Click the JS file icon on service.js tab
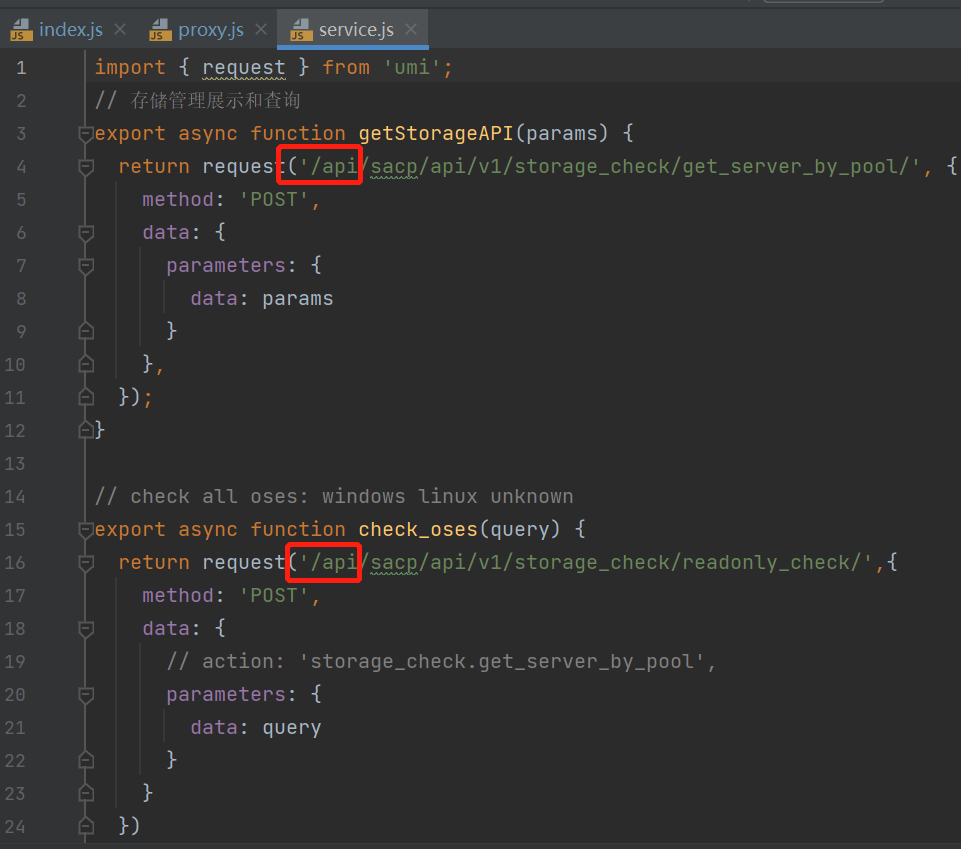Screen dimensions: 961x849 click(301, 29)
